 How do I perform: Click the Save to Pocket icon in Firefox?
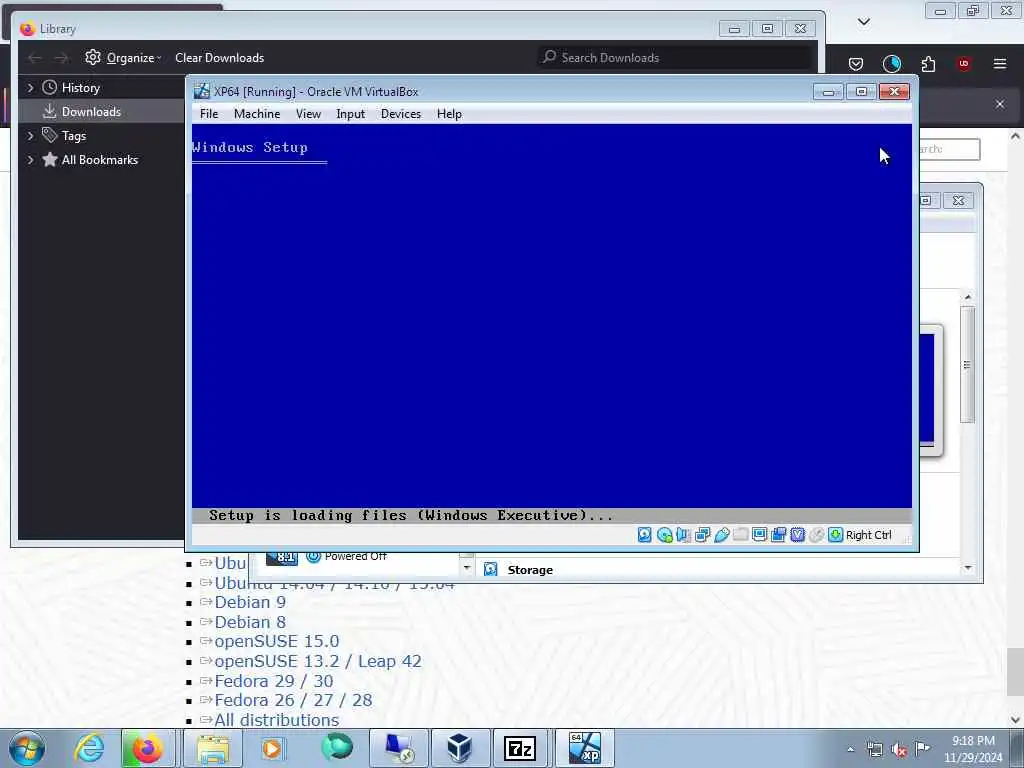click(856, 64)
